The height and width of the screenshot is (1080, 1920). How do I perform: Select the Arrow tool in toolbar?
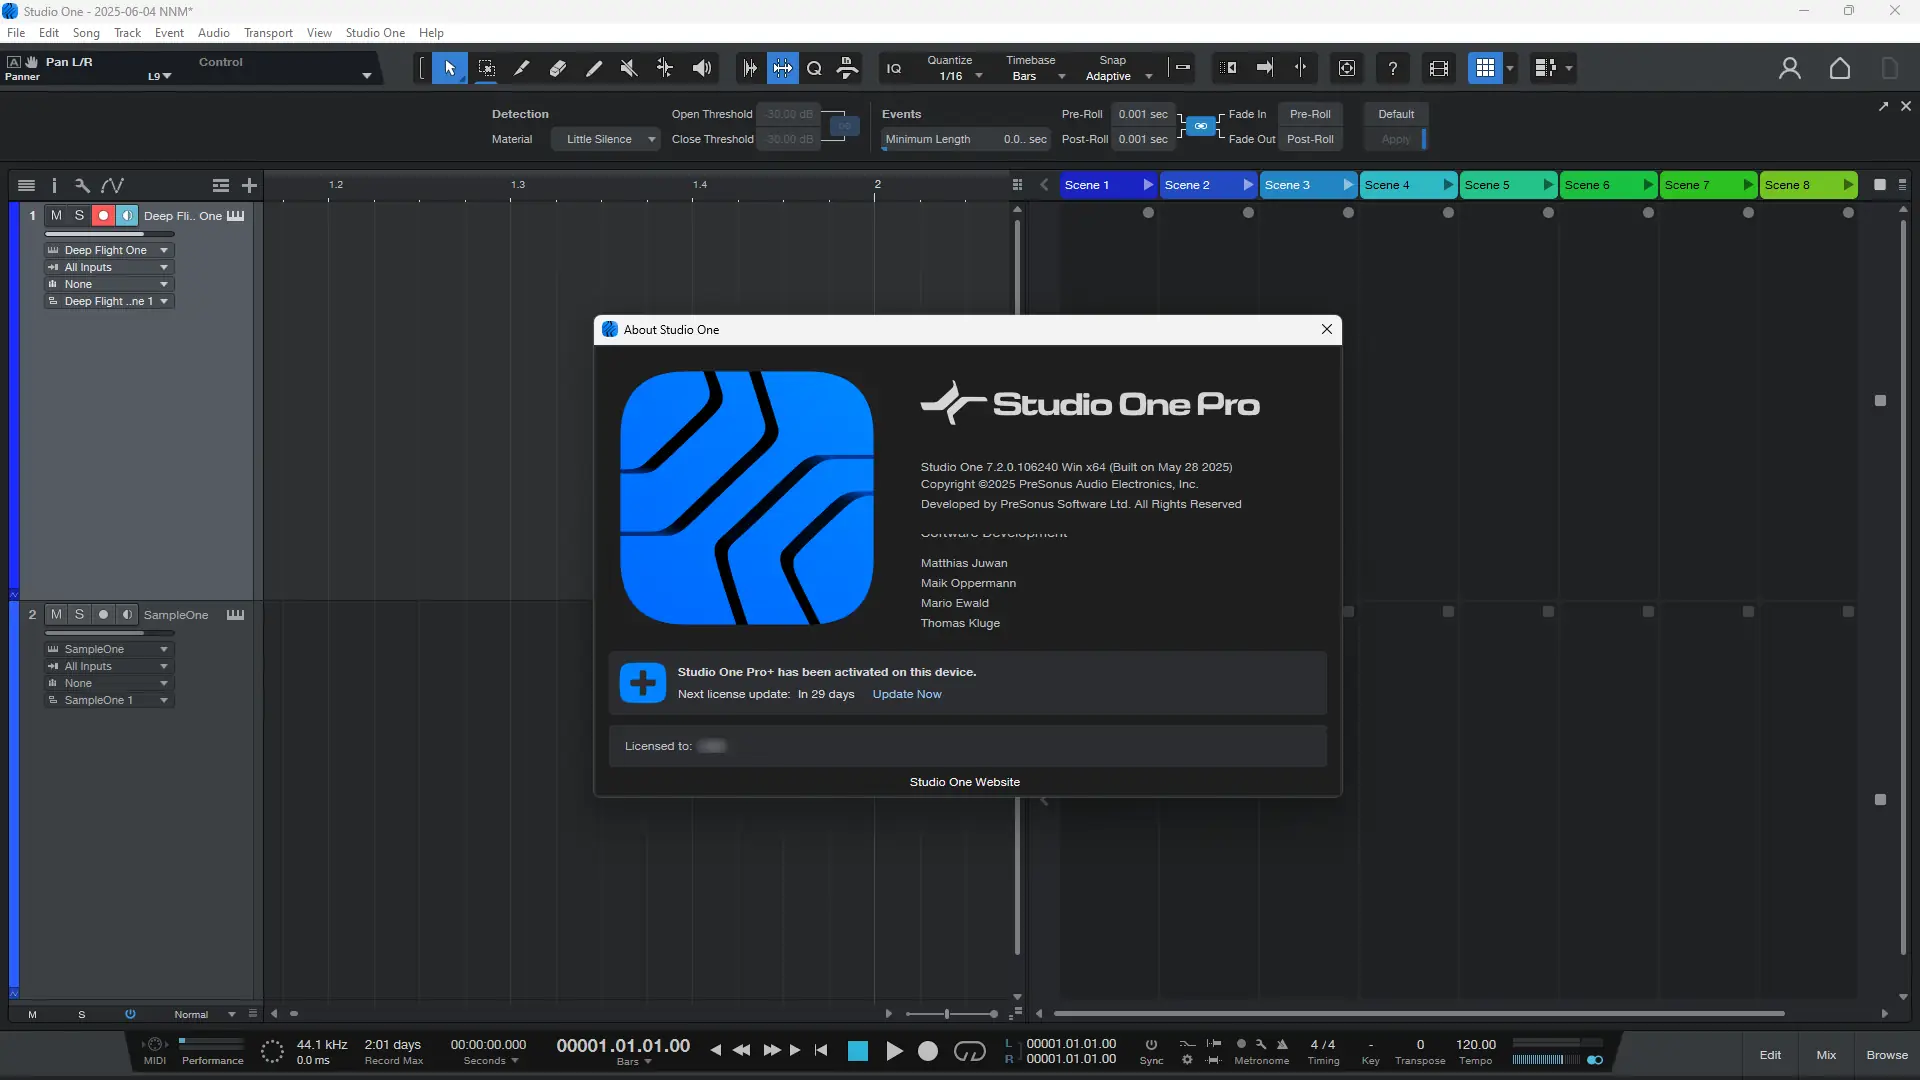[x=450, y=68]
